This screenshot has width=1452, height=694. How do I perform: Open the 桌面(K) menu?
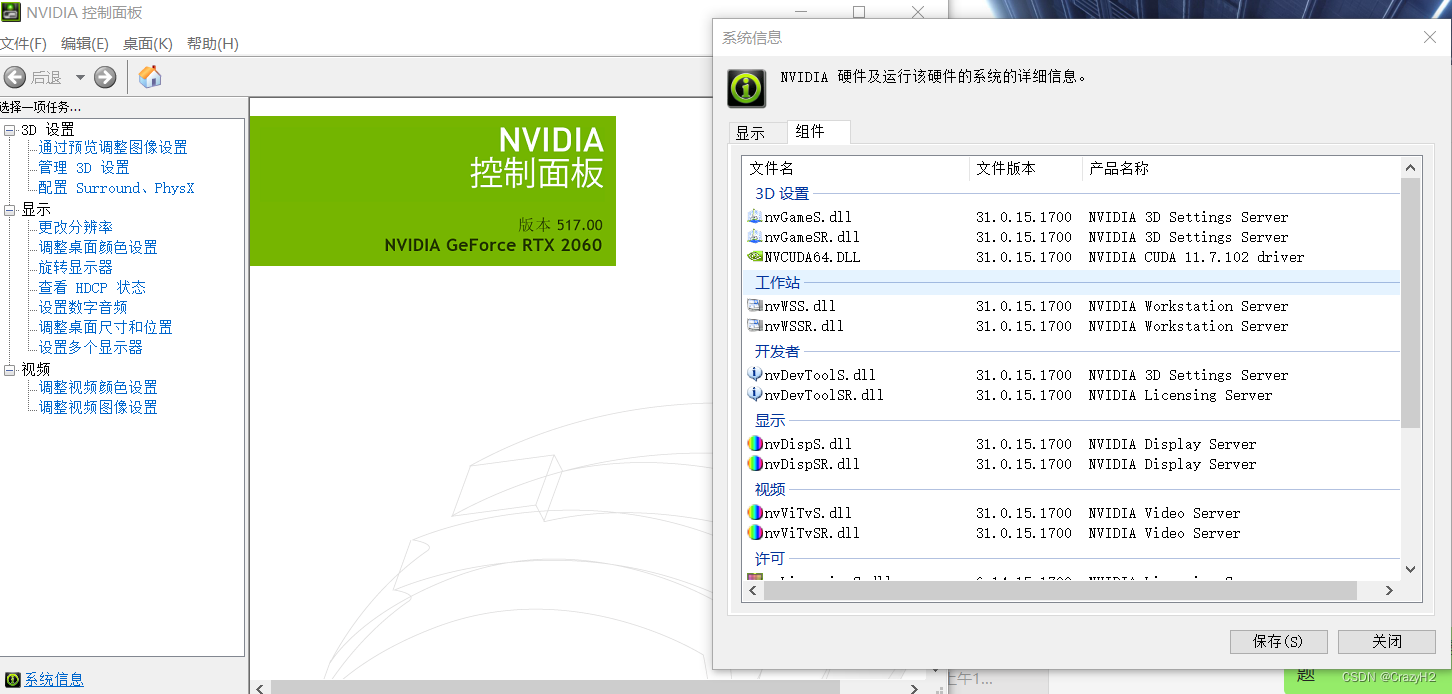148,44
